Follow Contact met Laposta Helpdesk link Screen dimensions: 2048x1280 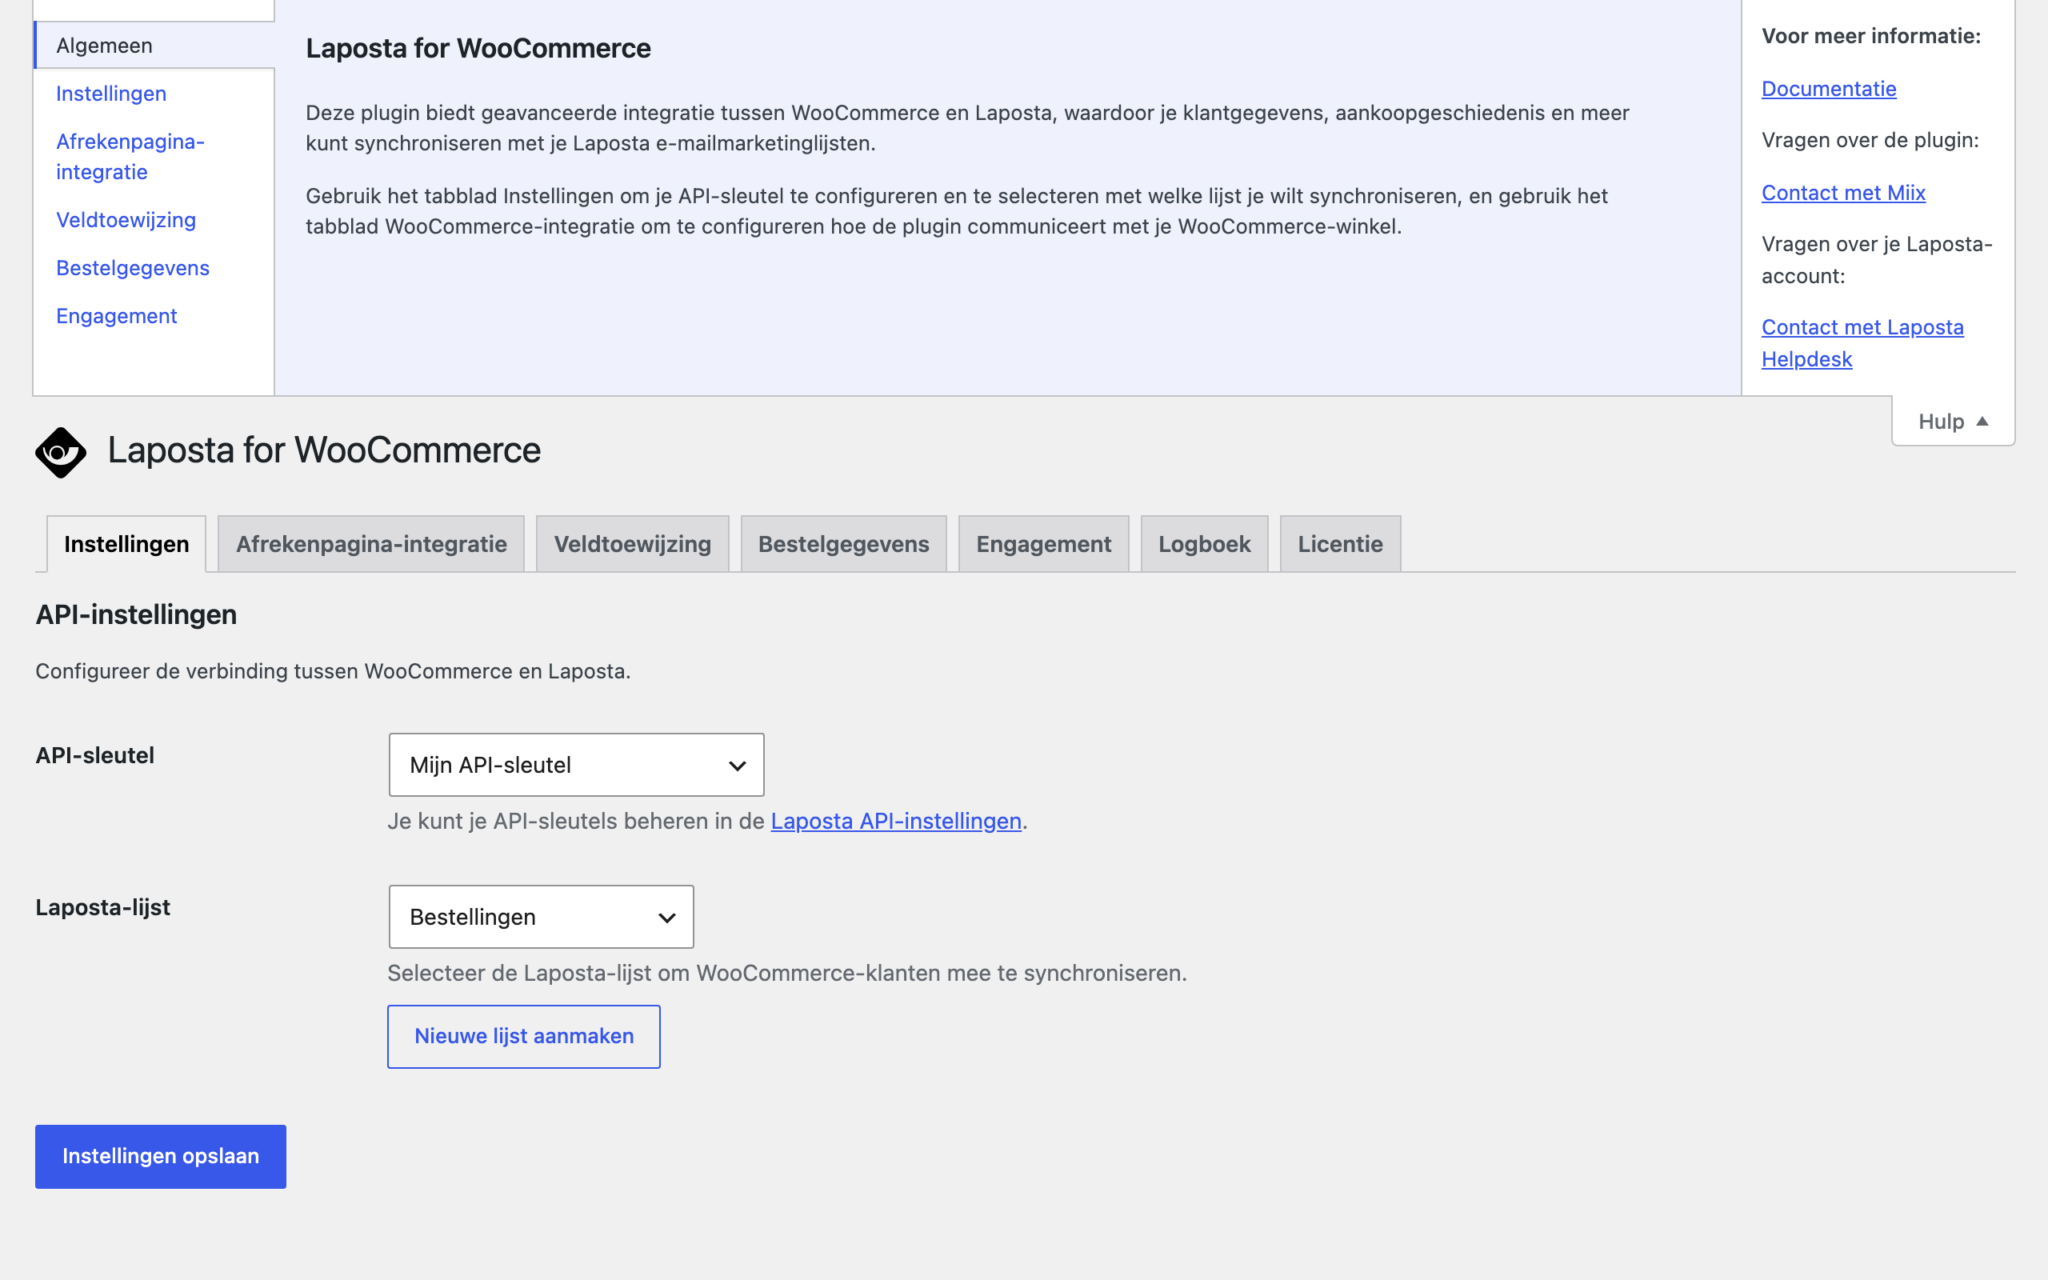coord(1862,343)
